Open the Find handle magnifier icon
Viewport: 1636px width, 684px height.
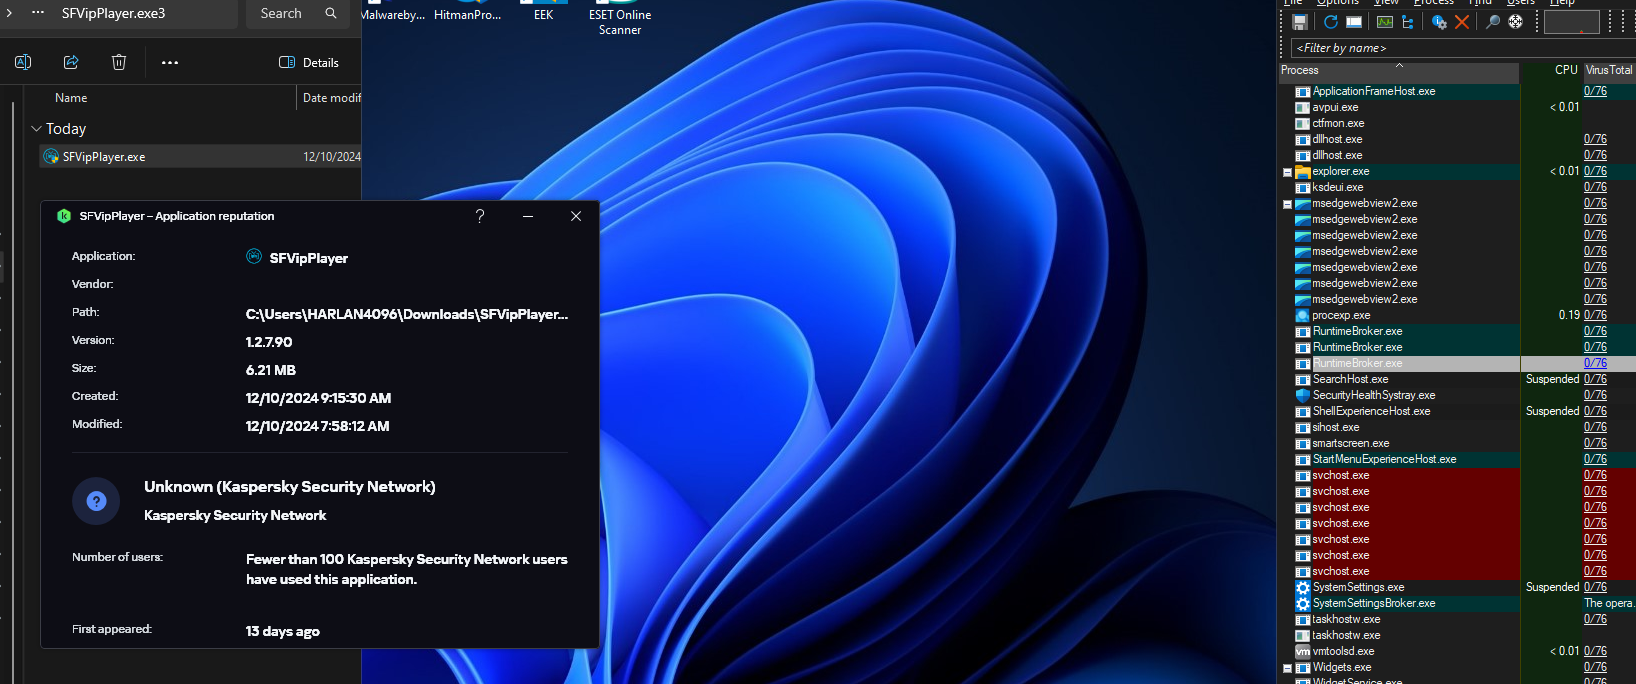pyautogui.click(x=1492, y=22)
